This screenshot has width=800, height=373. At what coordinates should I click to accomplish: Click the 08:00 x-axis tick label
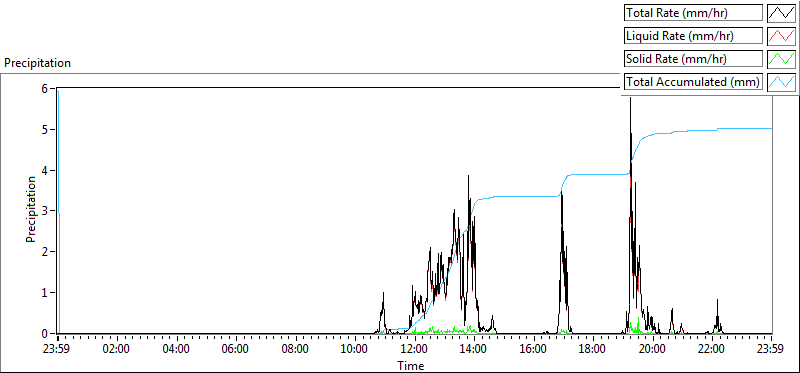pyautogui.click(x=296, y=350)
